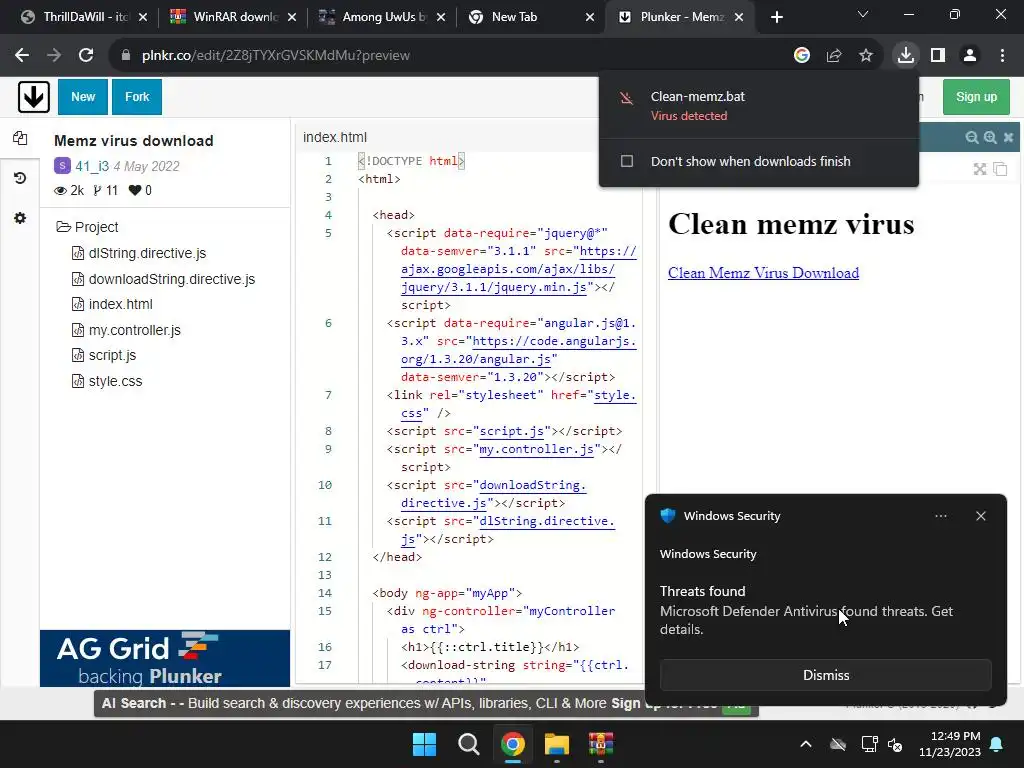Open dlString.directive.js file
This screenshot has width=1024, height=768.
click(147, 253)
